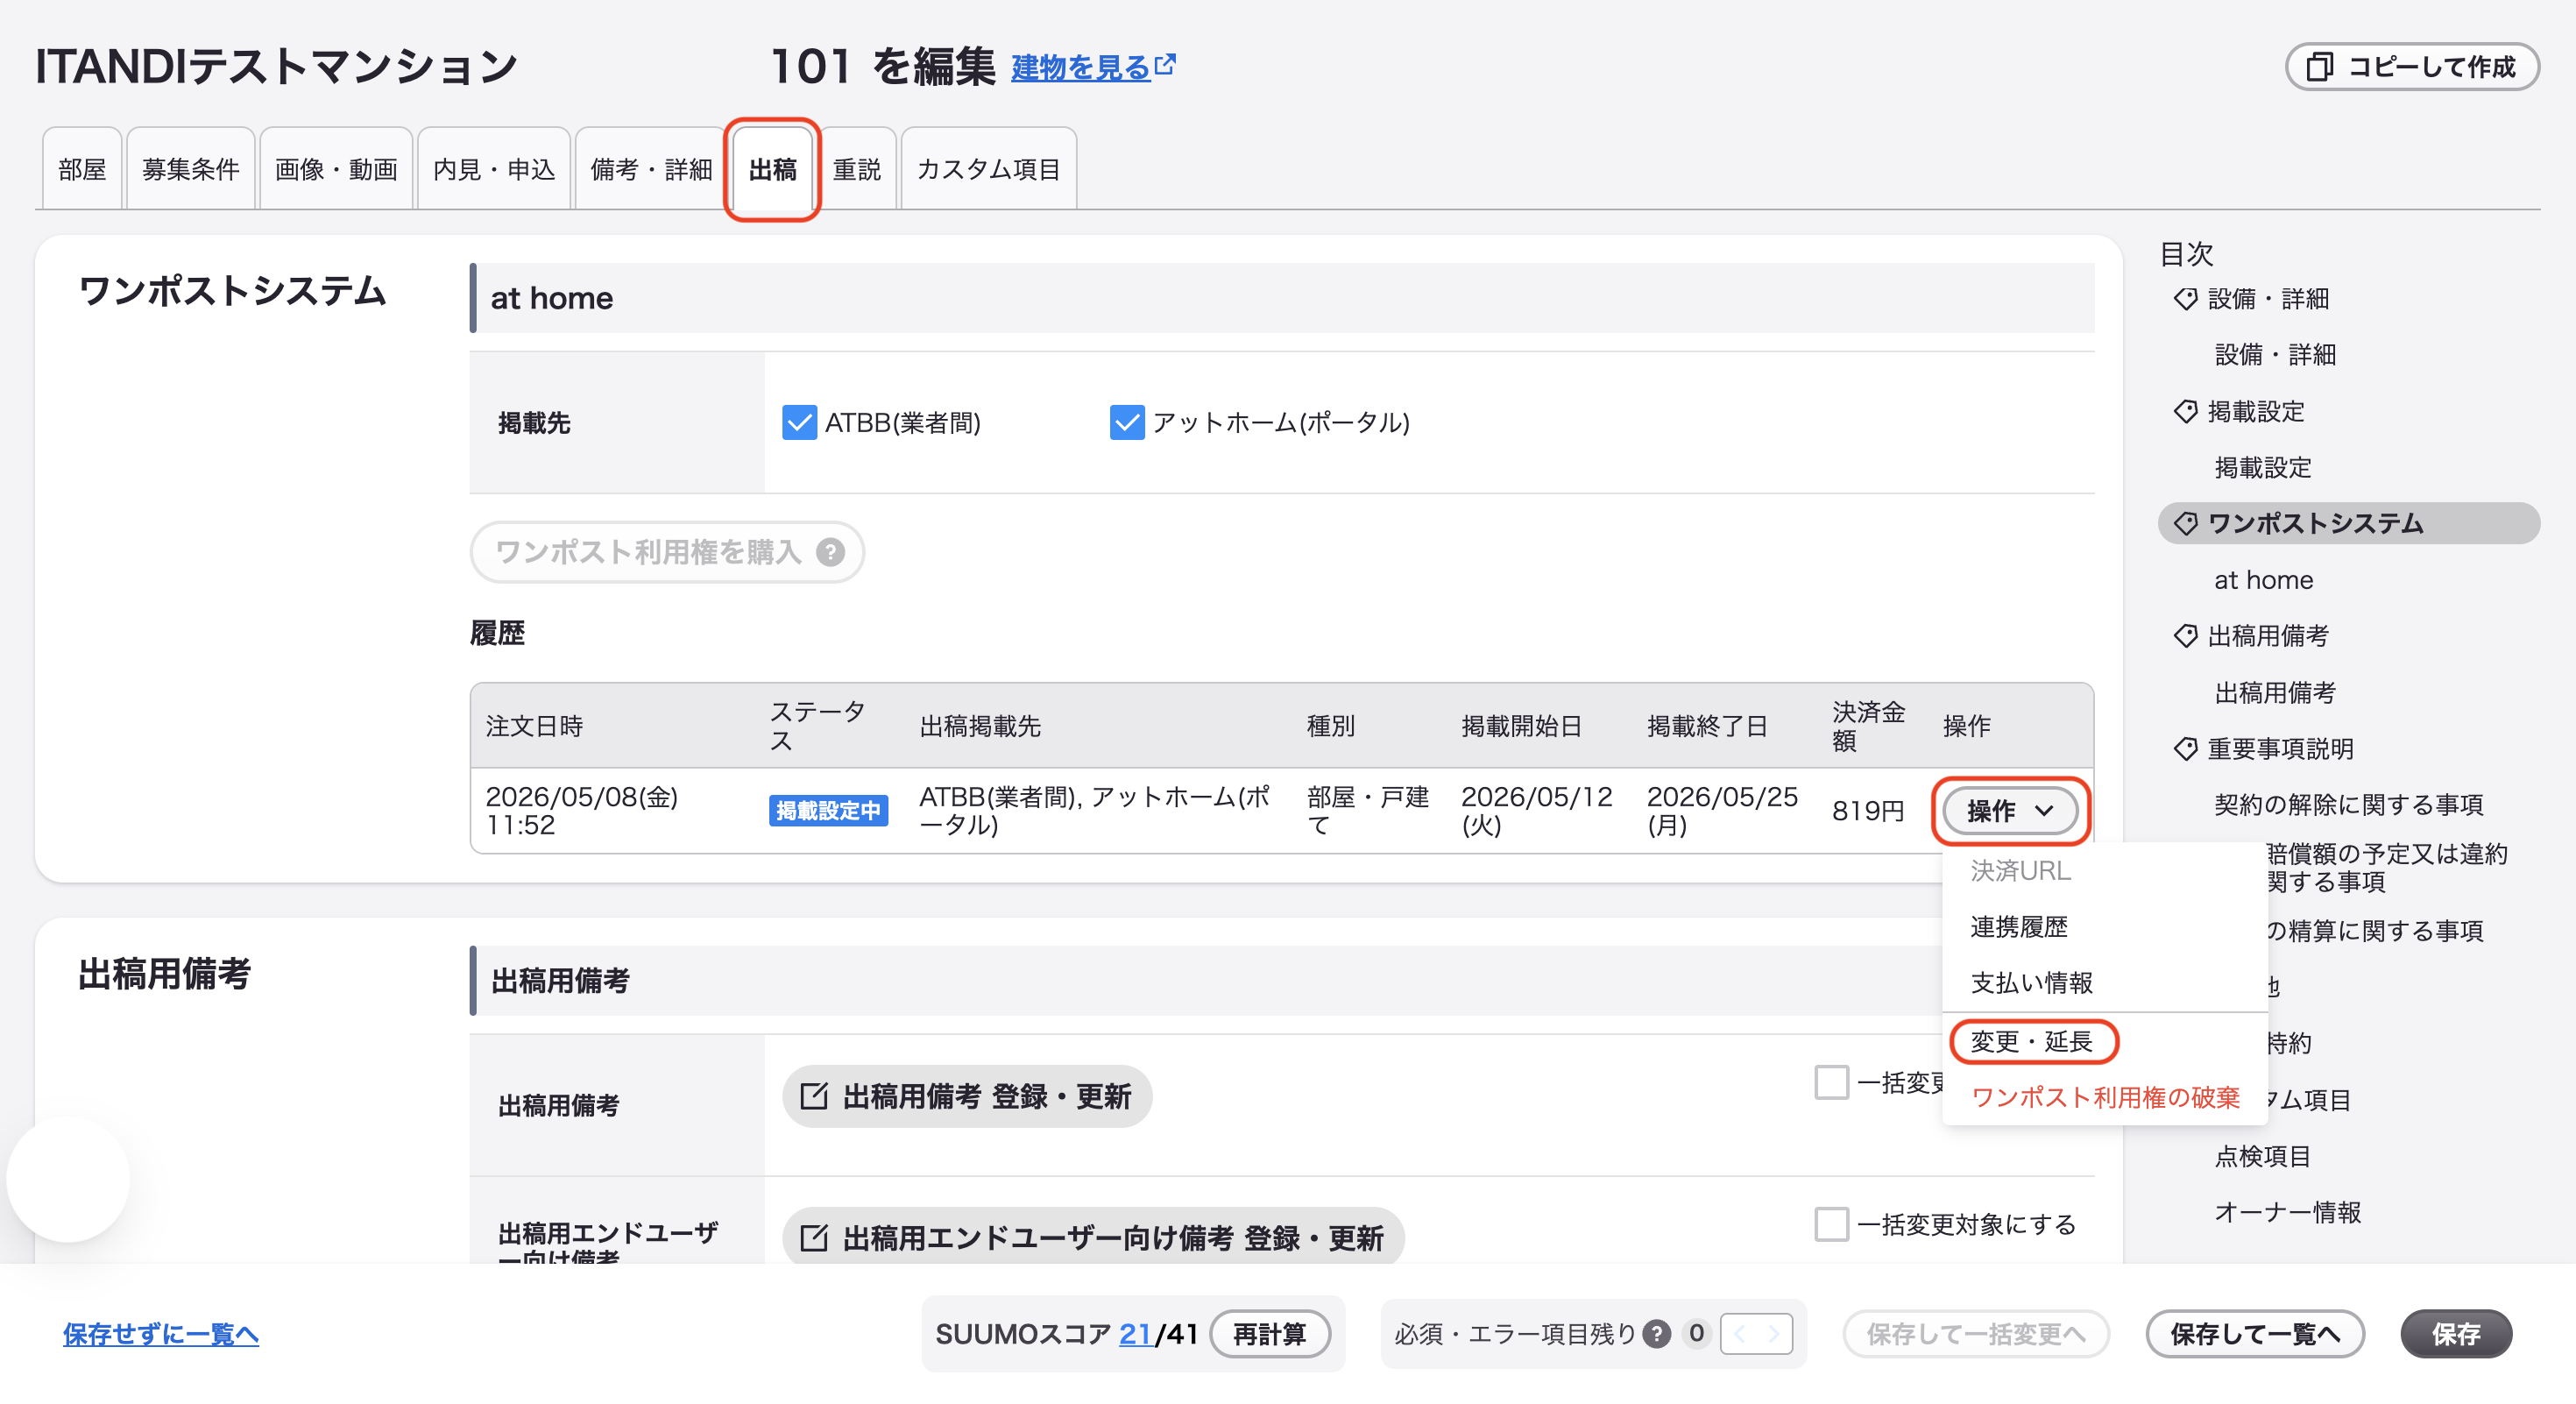Click 出稿用備考 登録・更新 button
This screenshot has width=2576, height=1404.
[x=967, y=1097]
